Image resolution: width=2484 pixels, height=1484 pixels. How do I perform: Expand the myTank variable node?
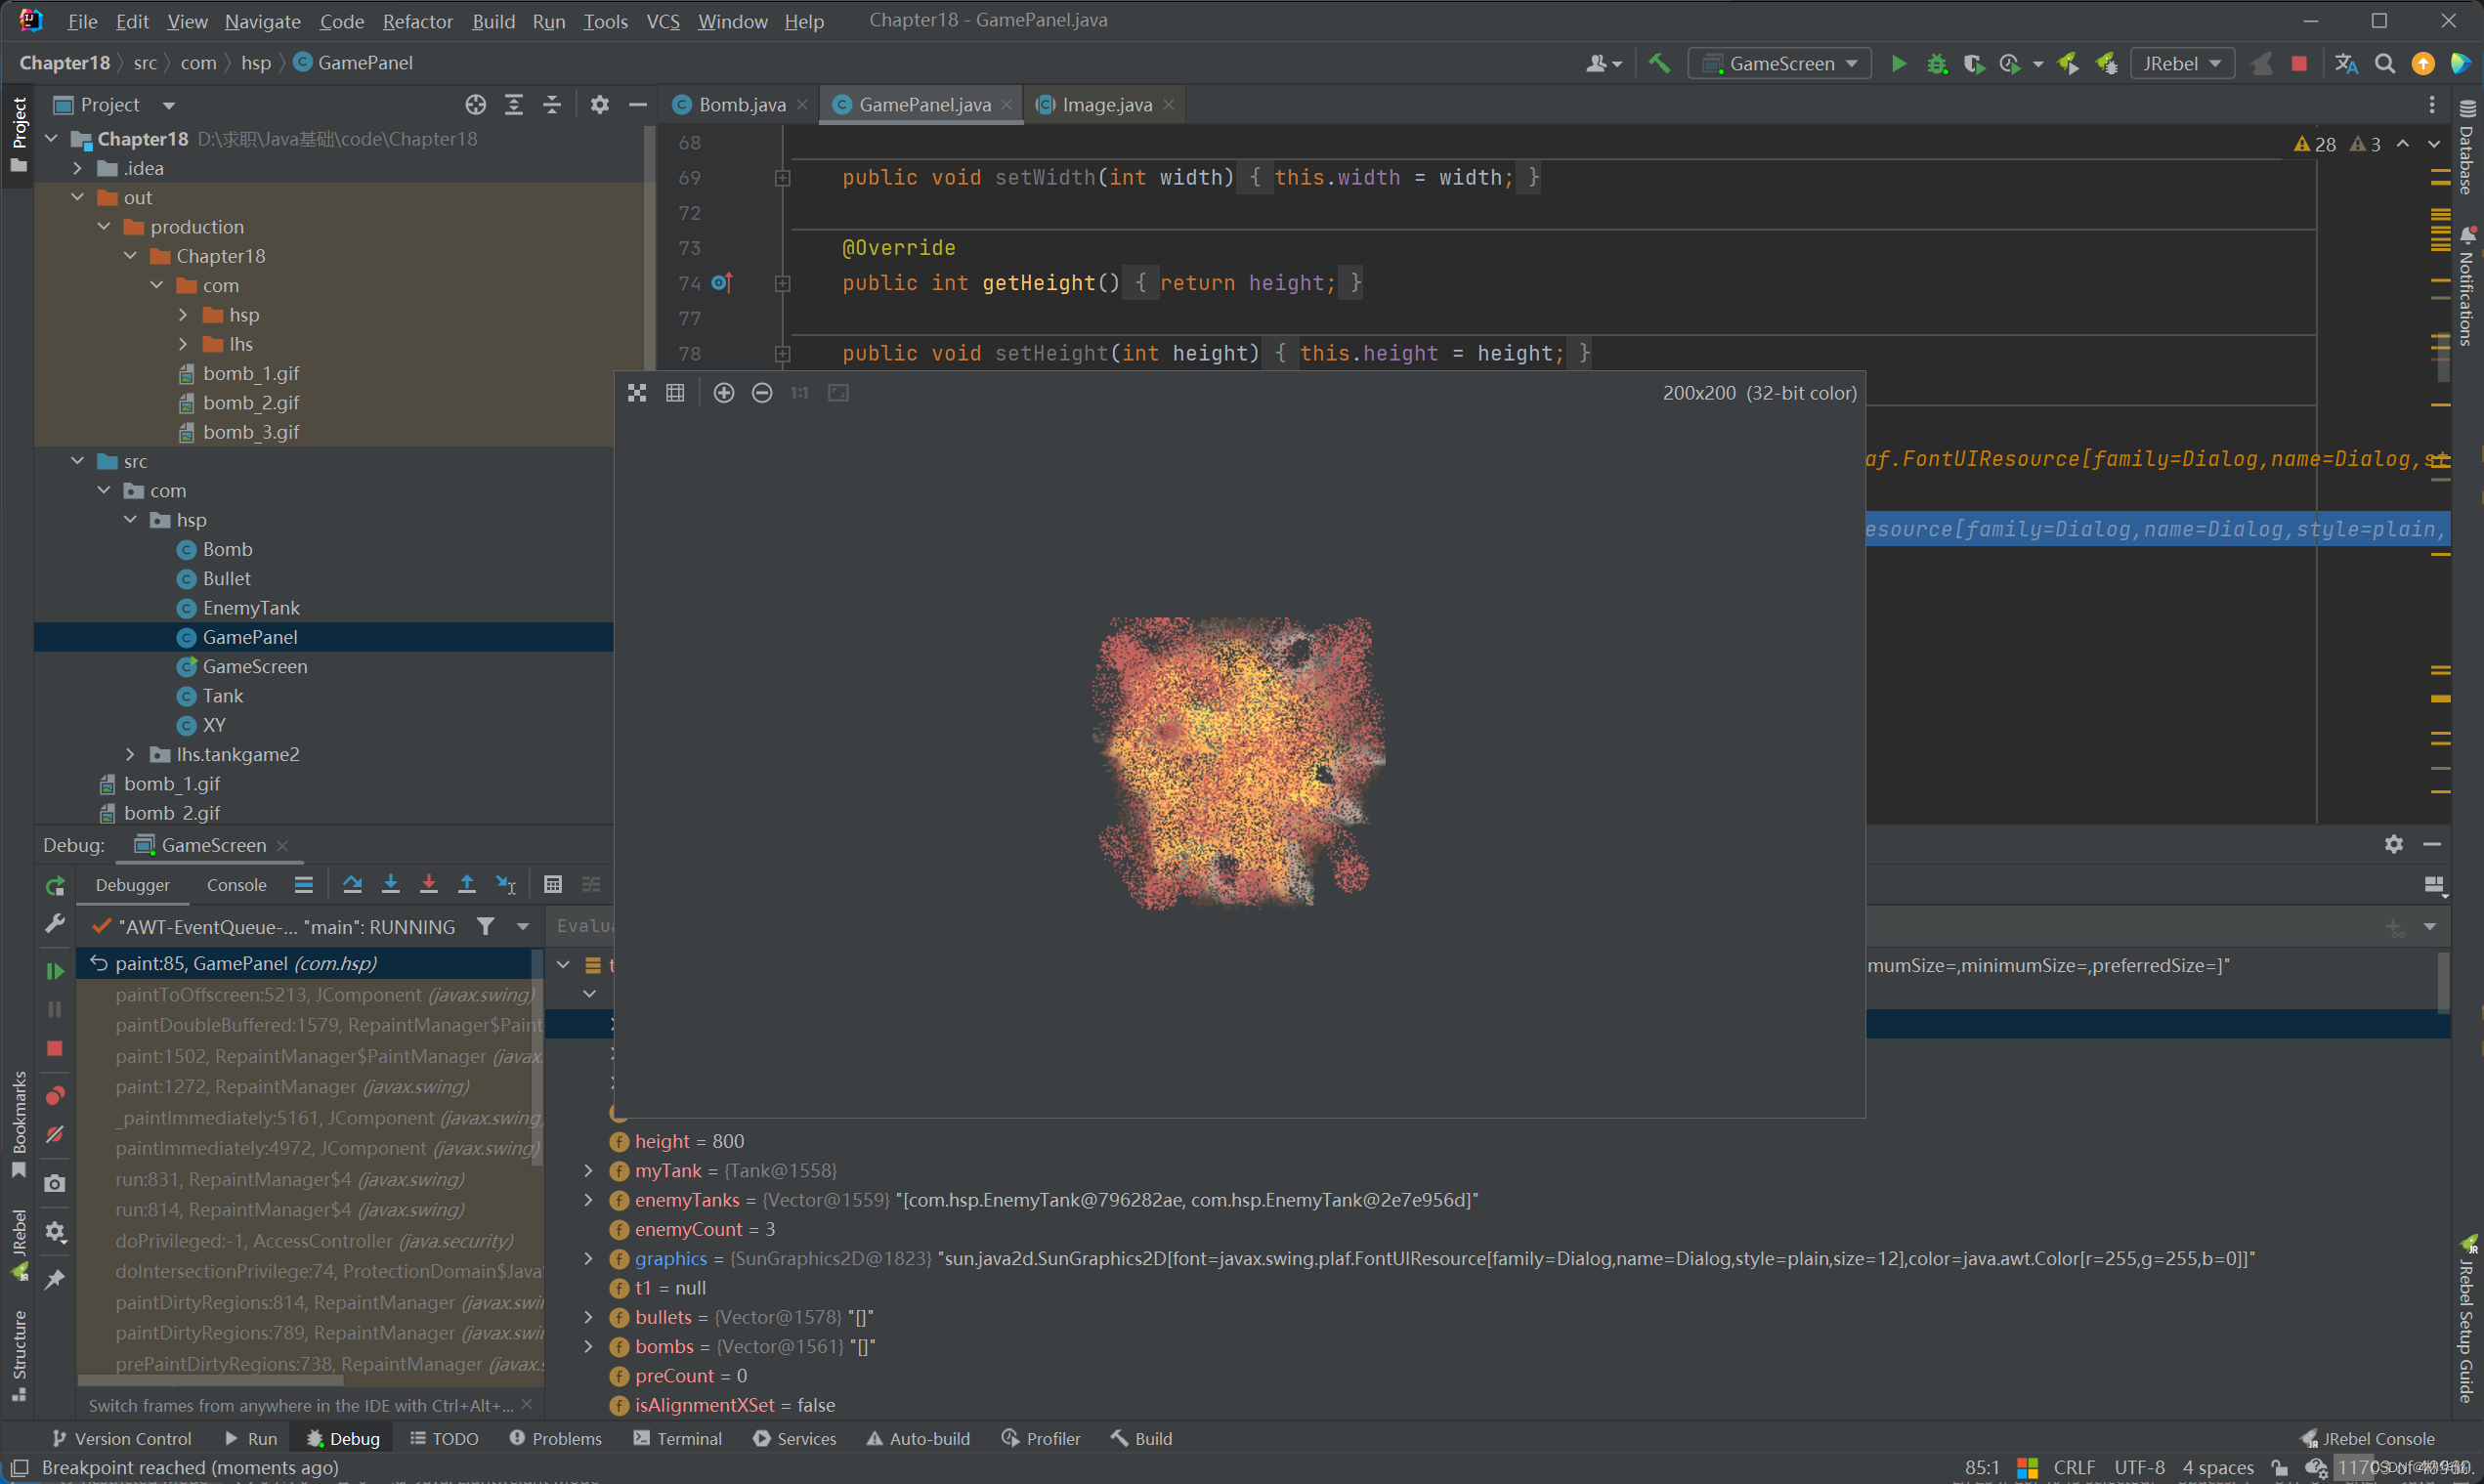coord(589,1171)
